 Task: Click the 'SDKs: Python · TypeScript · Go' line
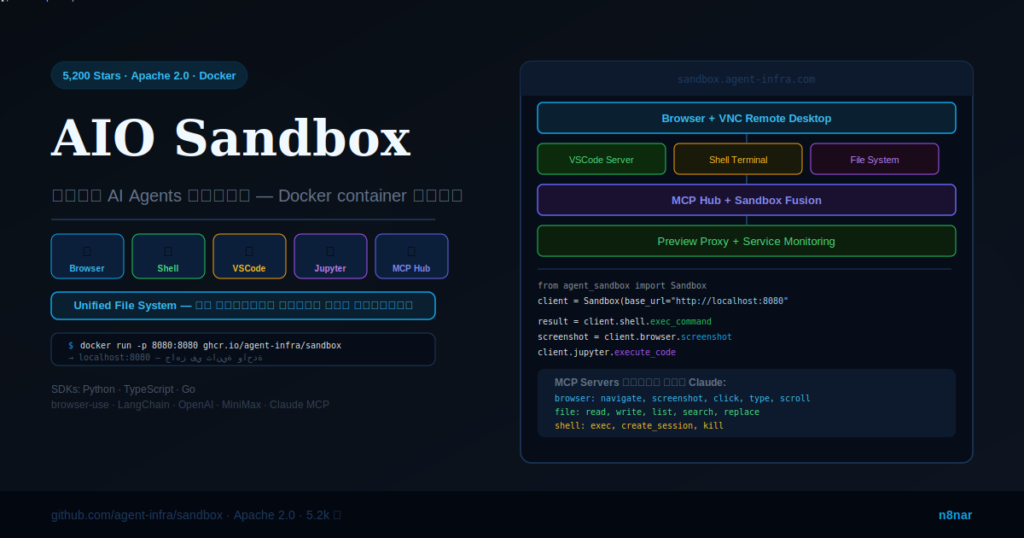(123, 389)
